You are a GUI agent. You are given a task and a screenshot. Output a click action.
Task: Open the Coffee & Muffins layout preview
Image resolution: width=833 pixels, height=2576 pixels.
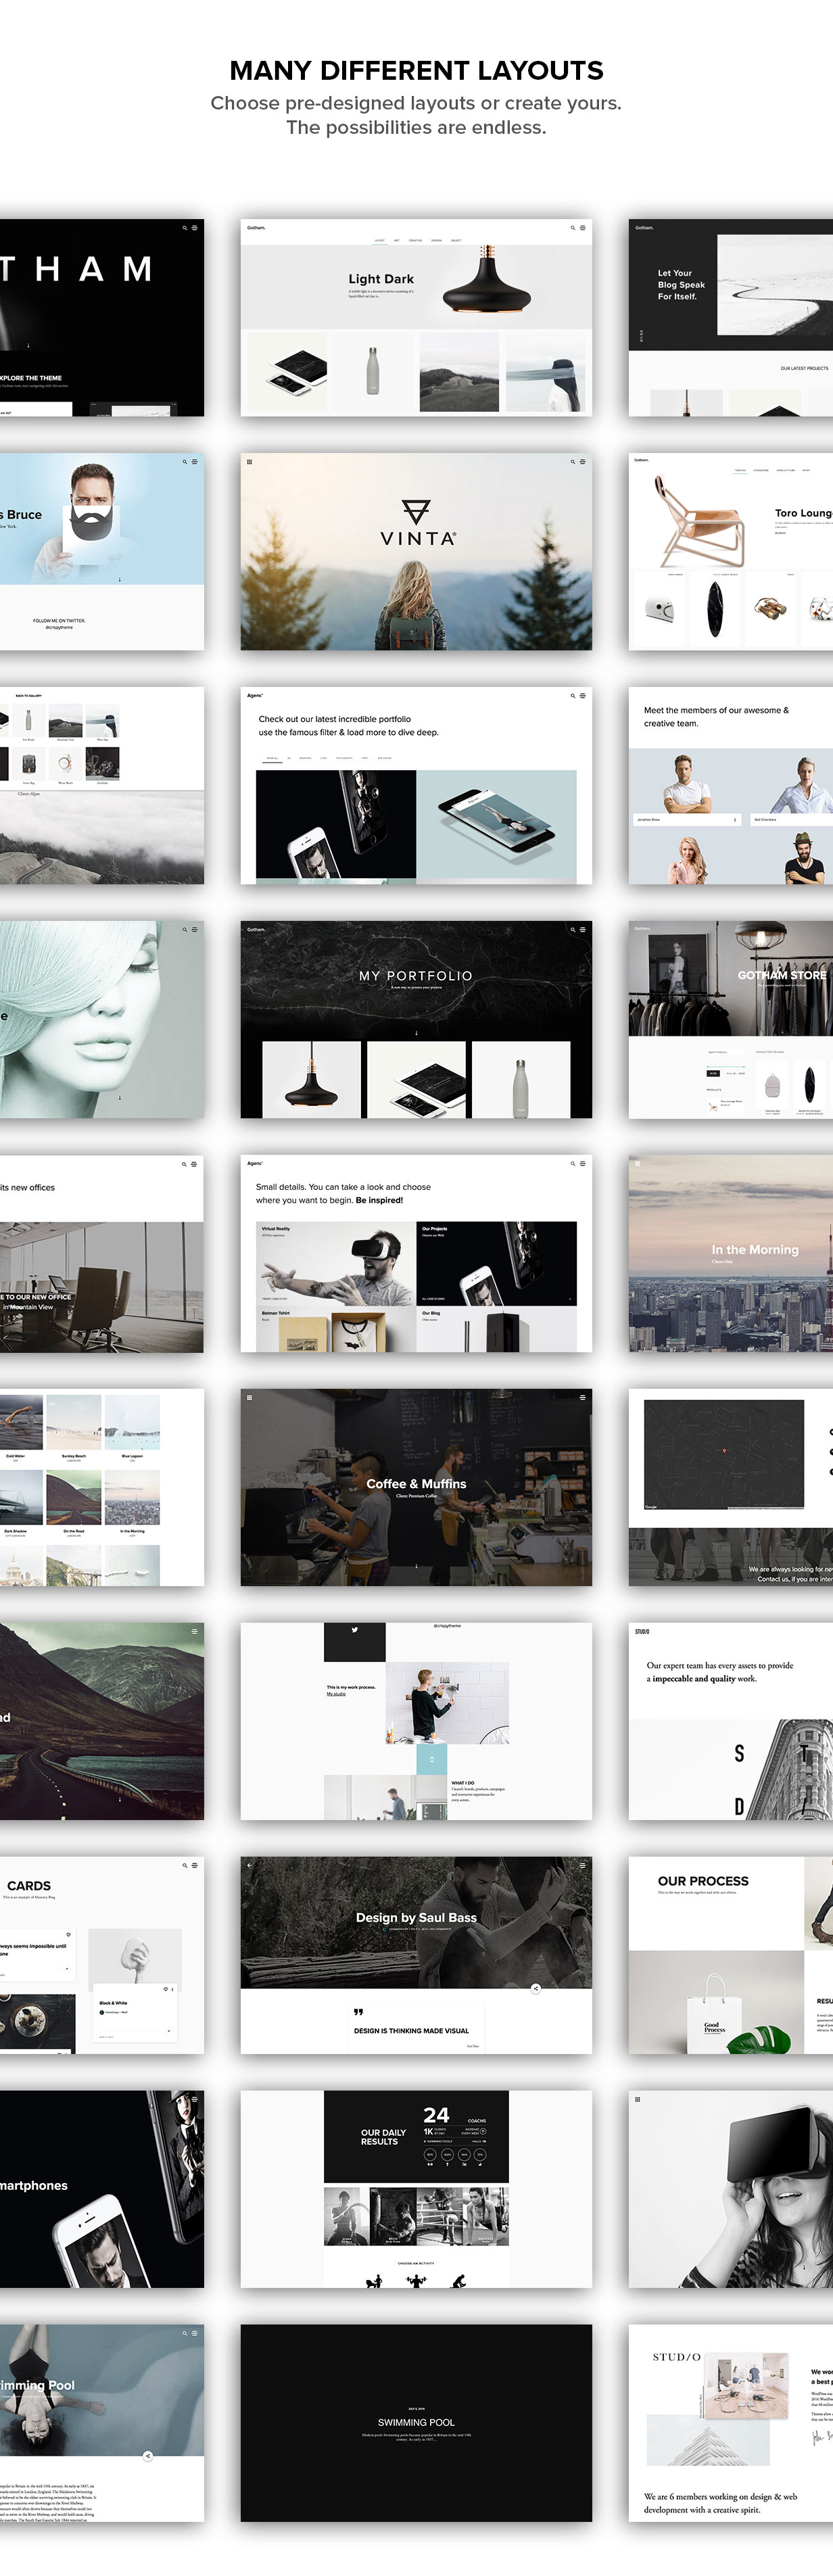point(416,1487)
